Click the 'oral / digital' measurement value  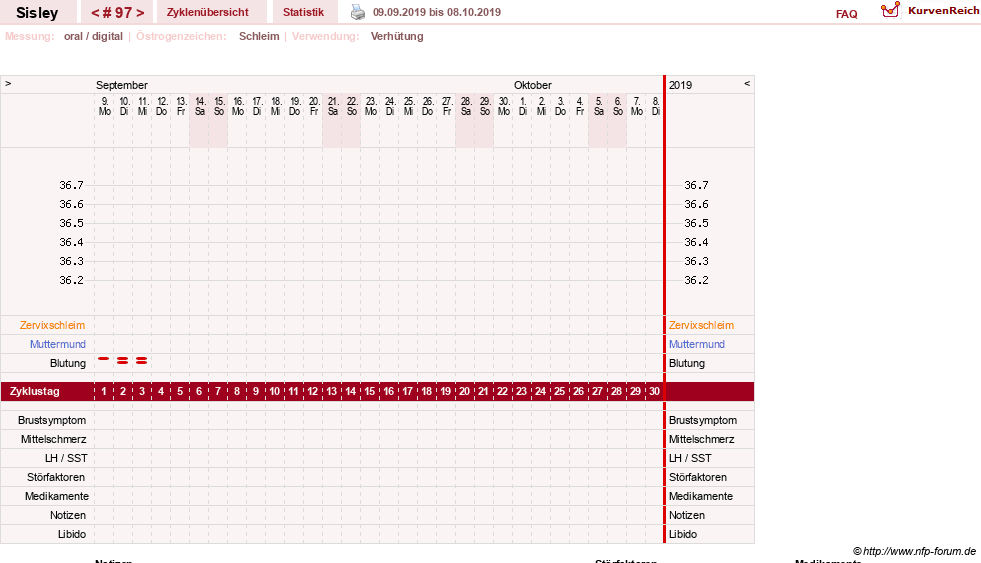tap(93, 36)
